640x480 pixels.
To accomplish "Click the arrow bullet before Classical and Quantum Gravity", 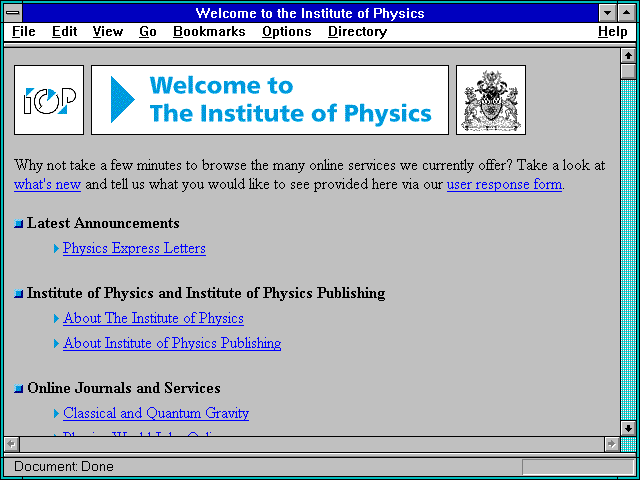I will 56,414.
